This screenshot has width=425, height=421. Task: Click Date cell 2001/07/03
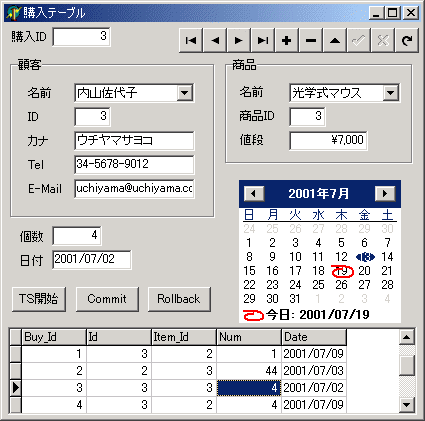(314, 371)
